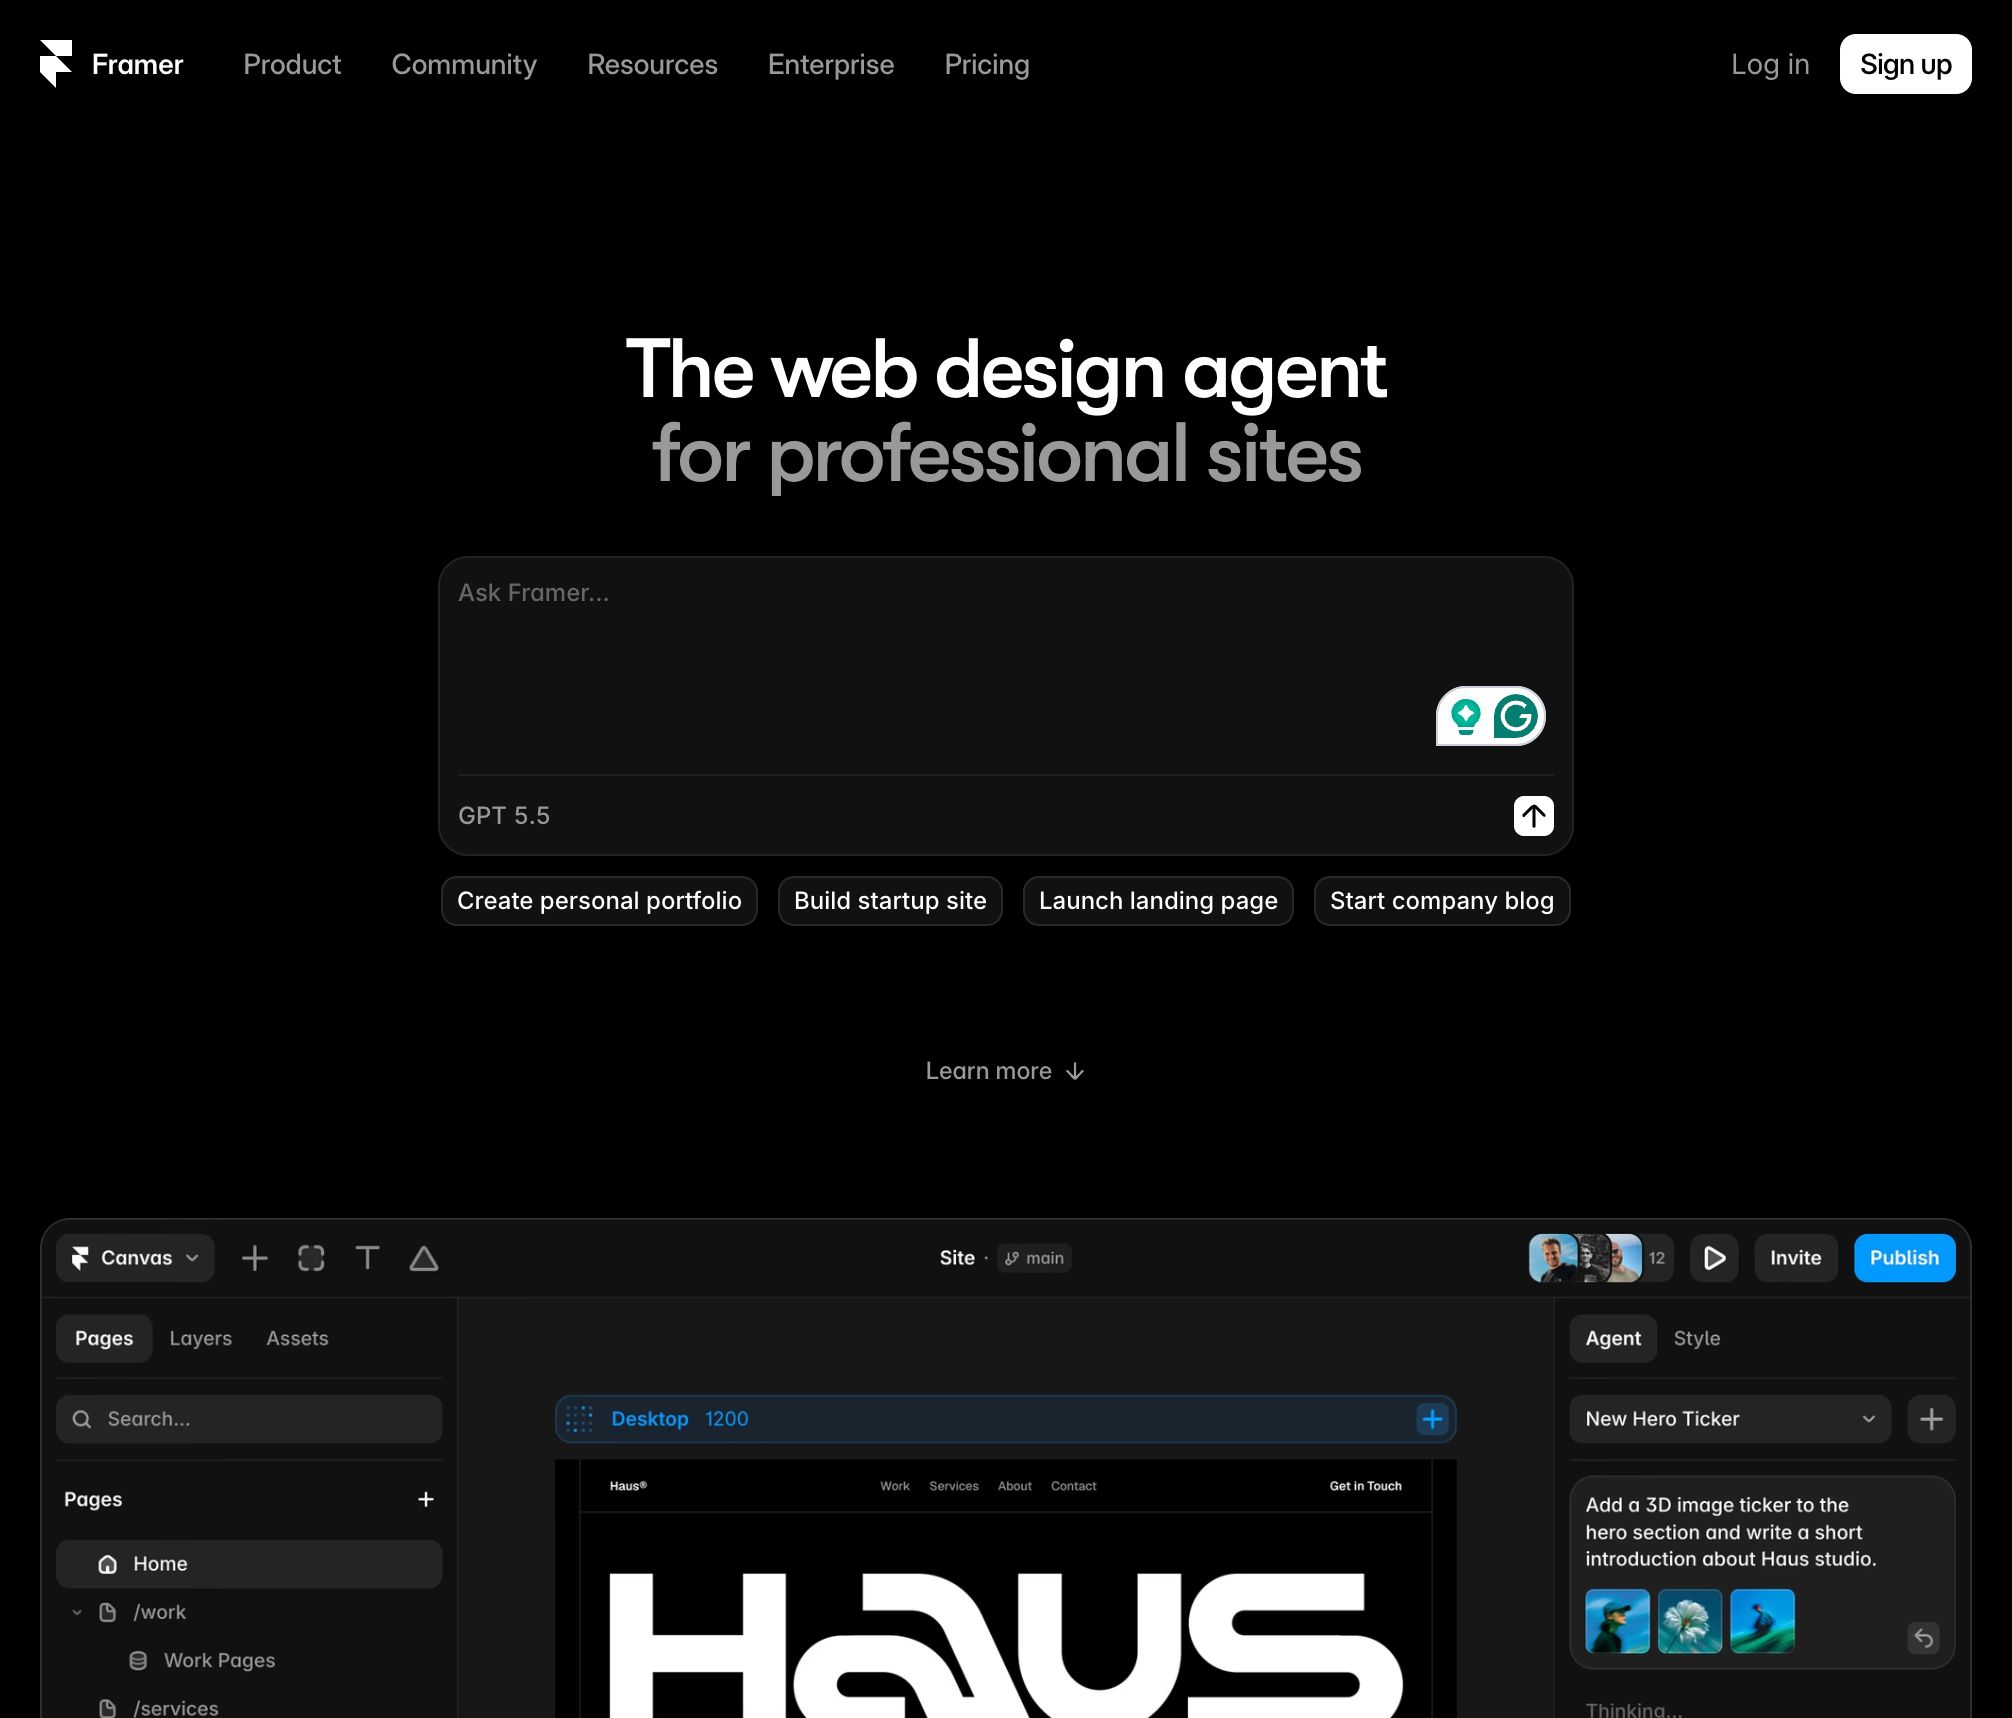The width and height of the screenshot is (2012, 1718).
Task: Select the Text tool icon
Action: (367, 1258)
